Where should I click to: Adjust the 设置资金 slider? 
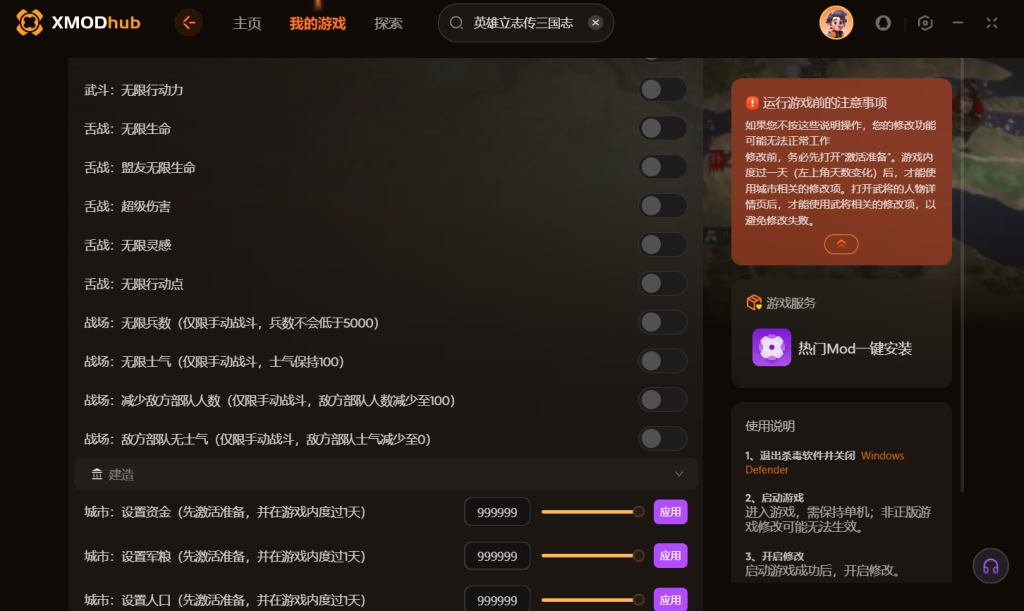pyautogui.click(x=593, y=512)
